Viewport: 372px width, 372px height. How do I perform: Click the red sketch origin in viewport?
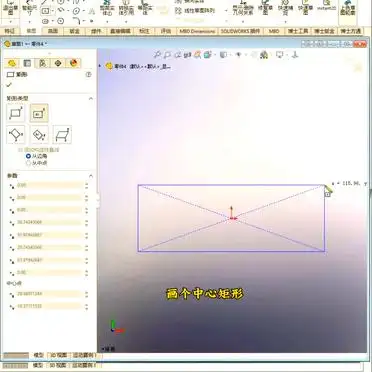tap(232, 218)
